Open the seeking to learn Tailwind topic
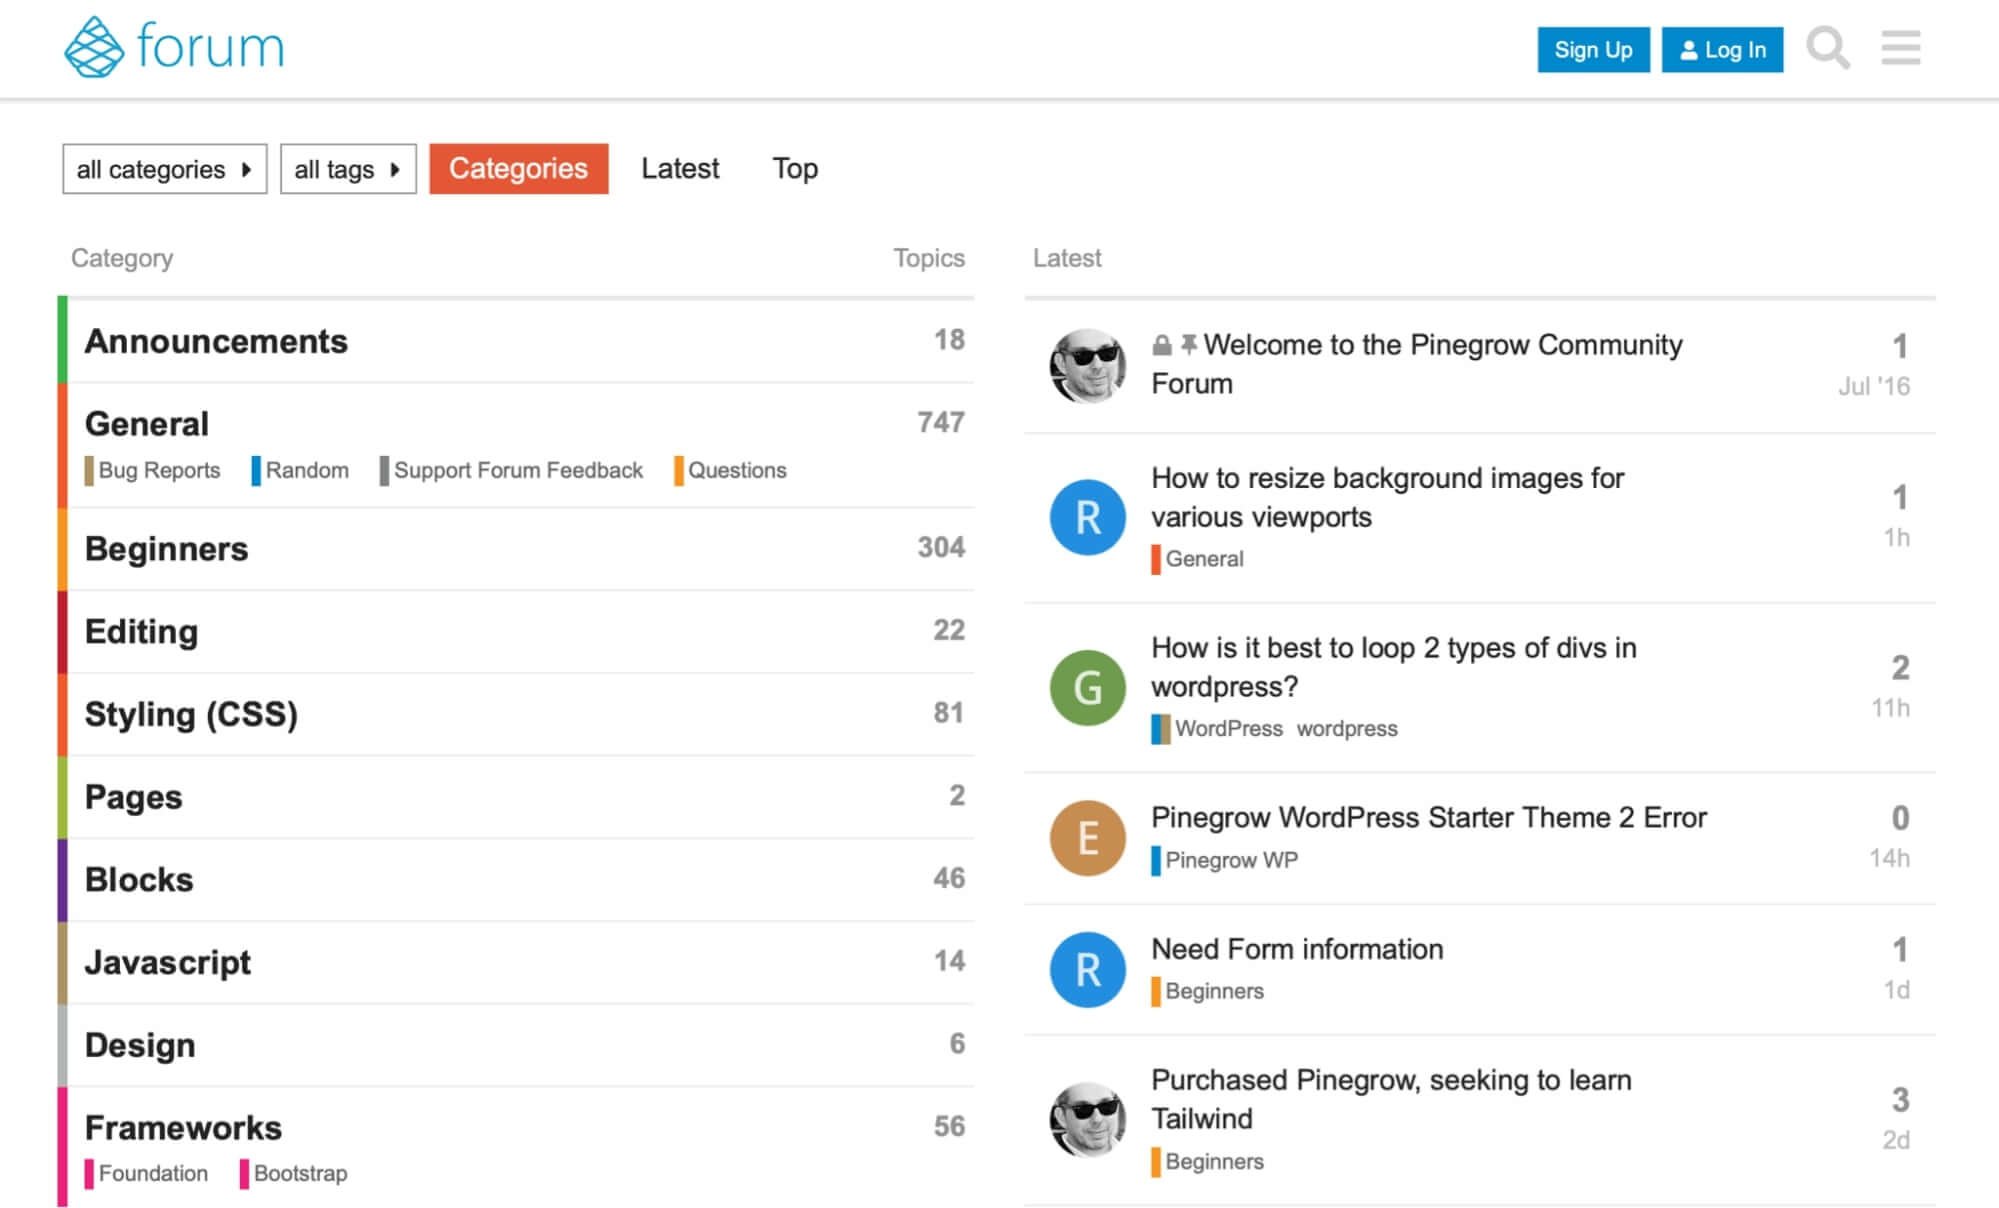The image size is (1999, 1208). pos(1391,1099)
